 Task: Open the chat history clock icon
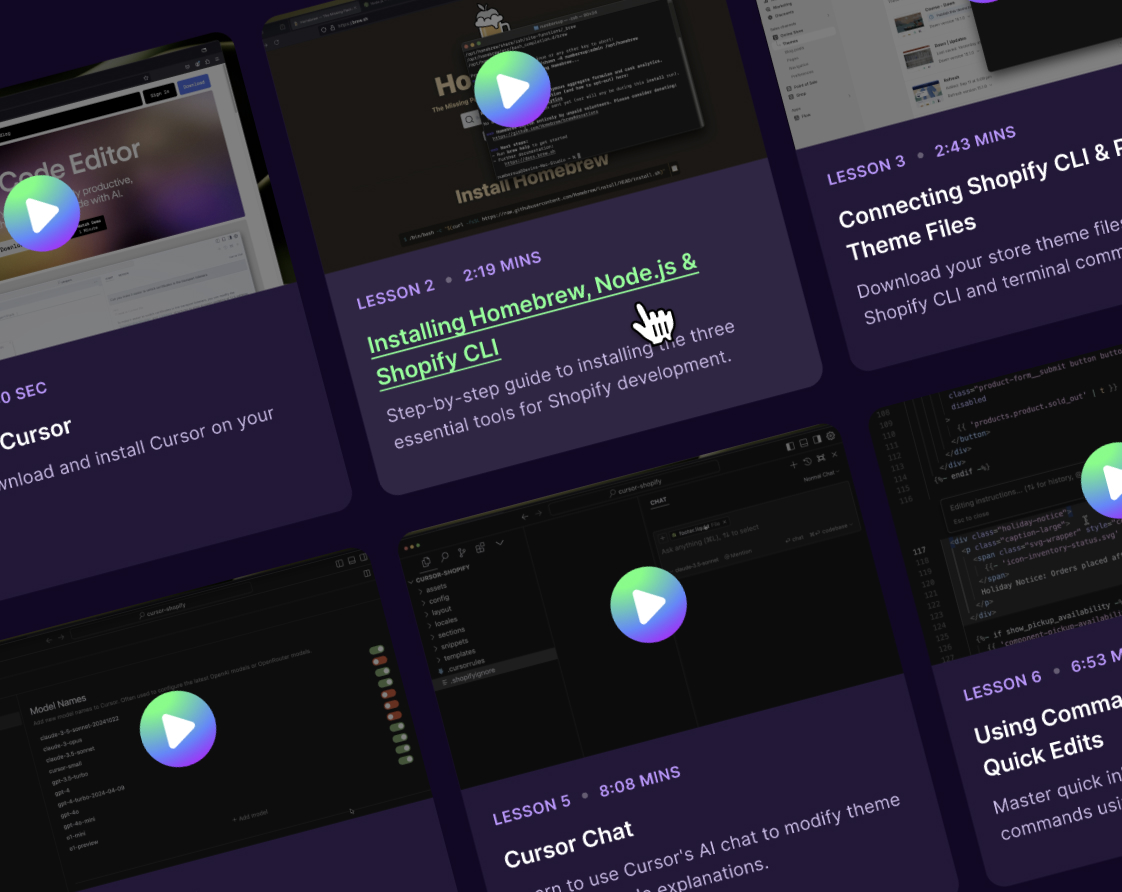tap(807, 461)
